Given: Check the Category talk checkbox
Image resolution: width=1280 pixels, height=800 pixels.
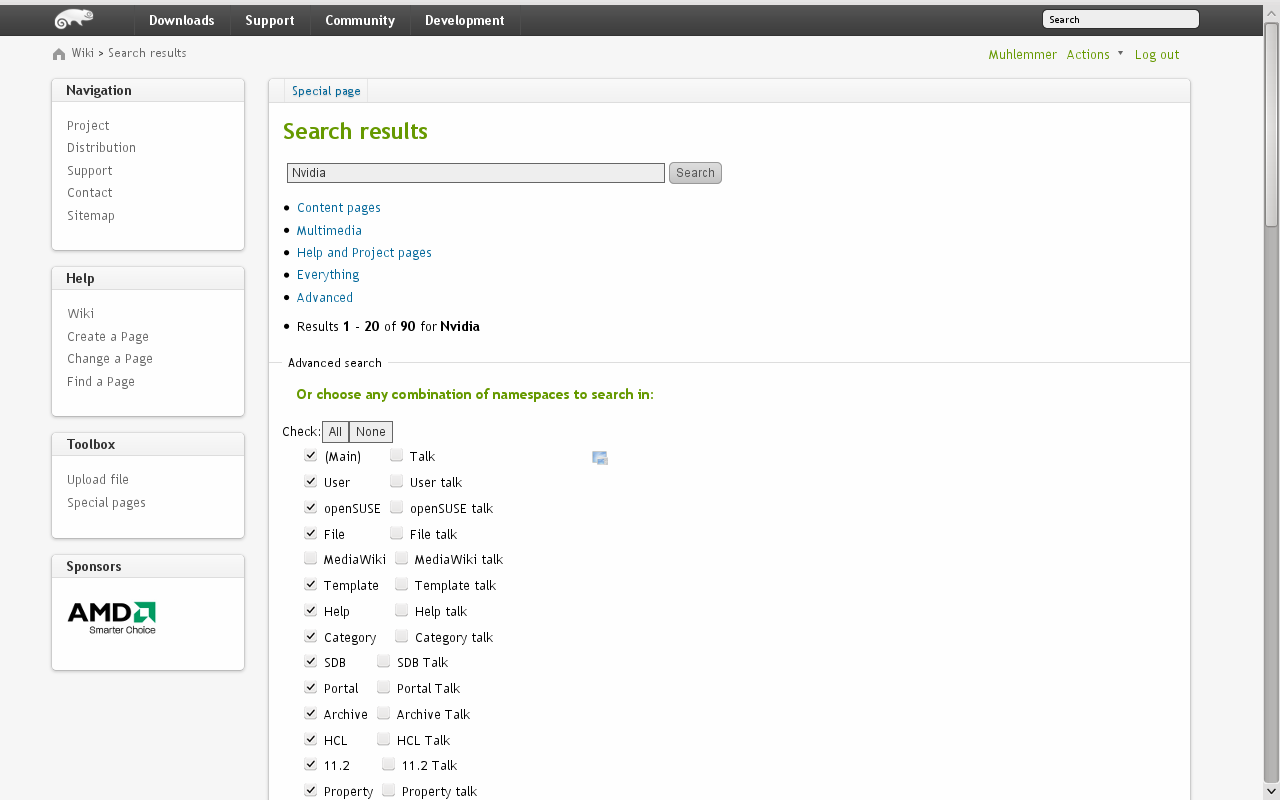Looking at the screenshot, I should (x=402, y=636).
